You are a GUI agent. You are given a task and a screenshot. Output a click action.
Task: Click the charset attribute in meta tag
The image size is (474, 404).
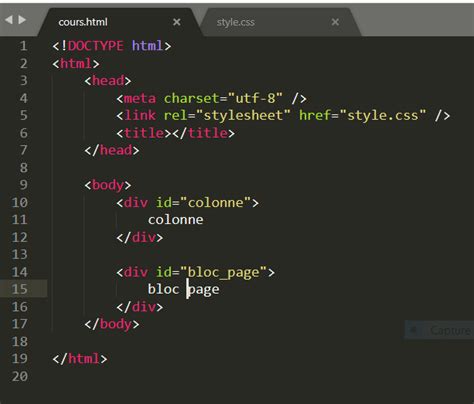pos(191,98)
